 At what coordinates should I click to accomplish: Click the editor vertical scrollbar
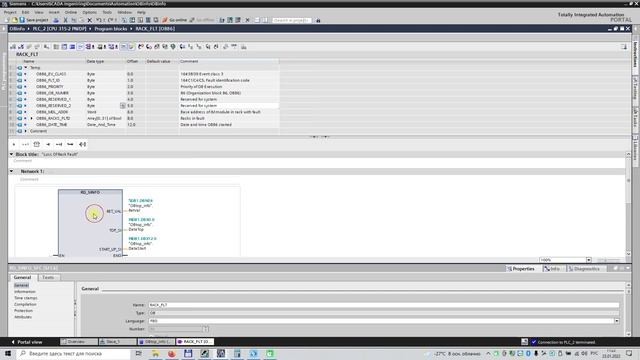coord(629,204)
